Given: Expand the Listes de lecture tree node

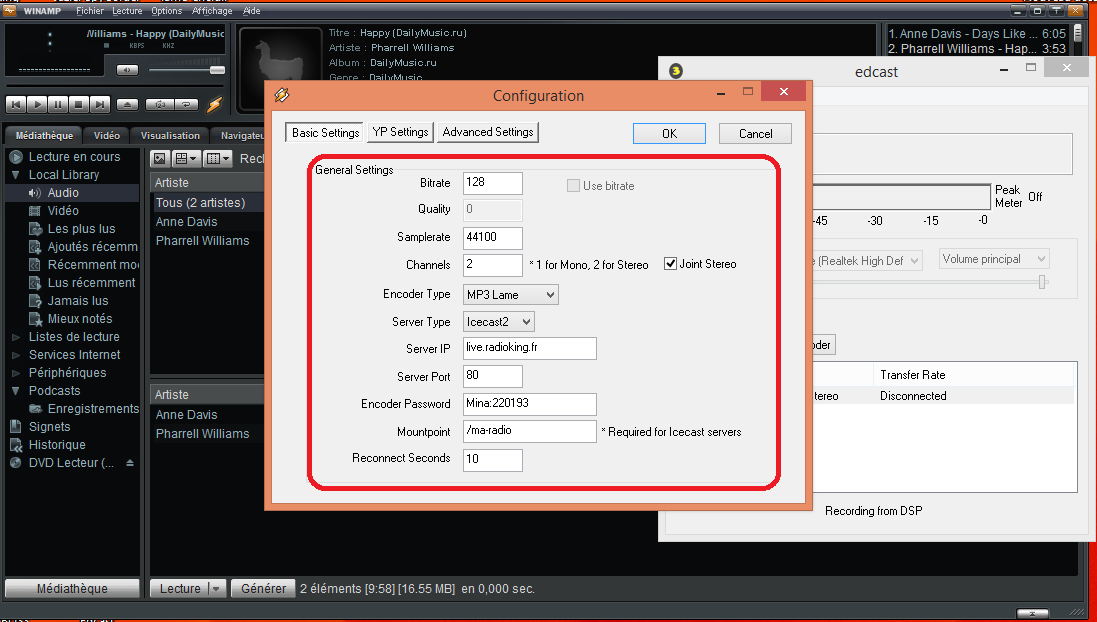Looking at the screenshot, I should click(15, 337).
